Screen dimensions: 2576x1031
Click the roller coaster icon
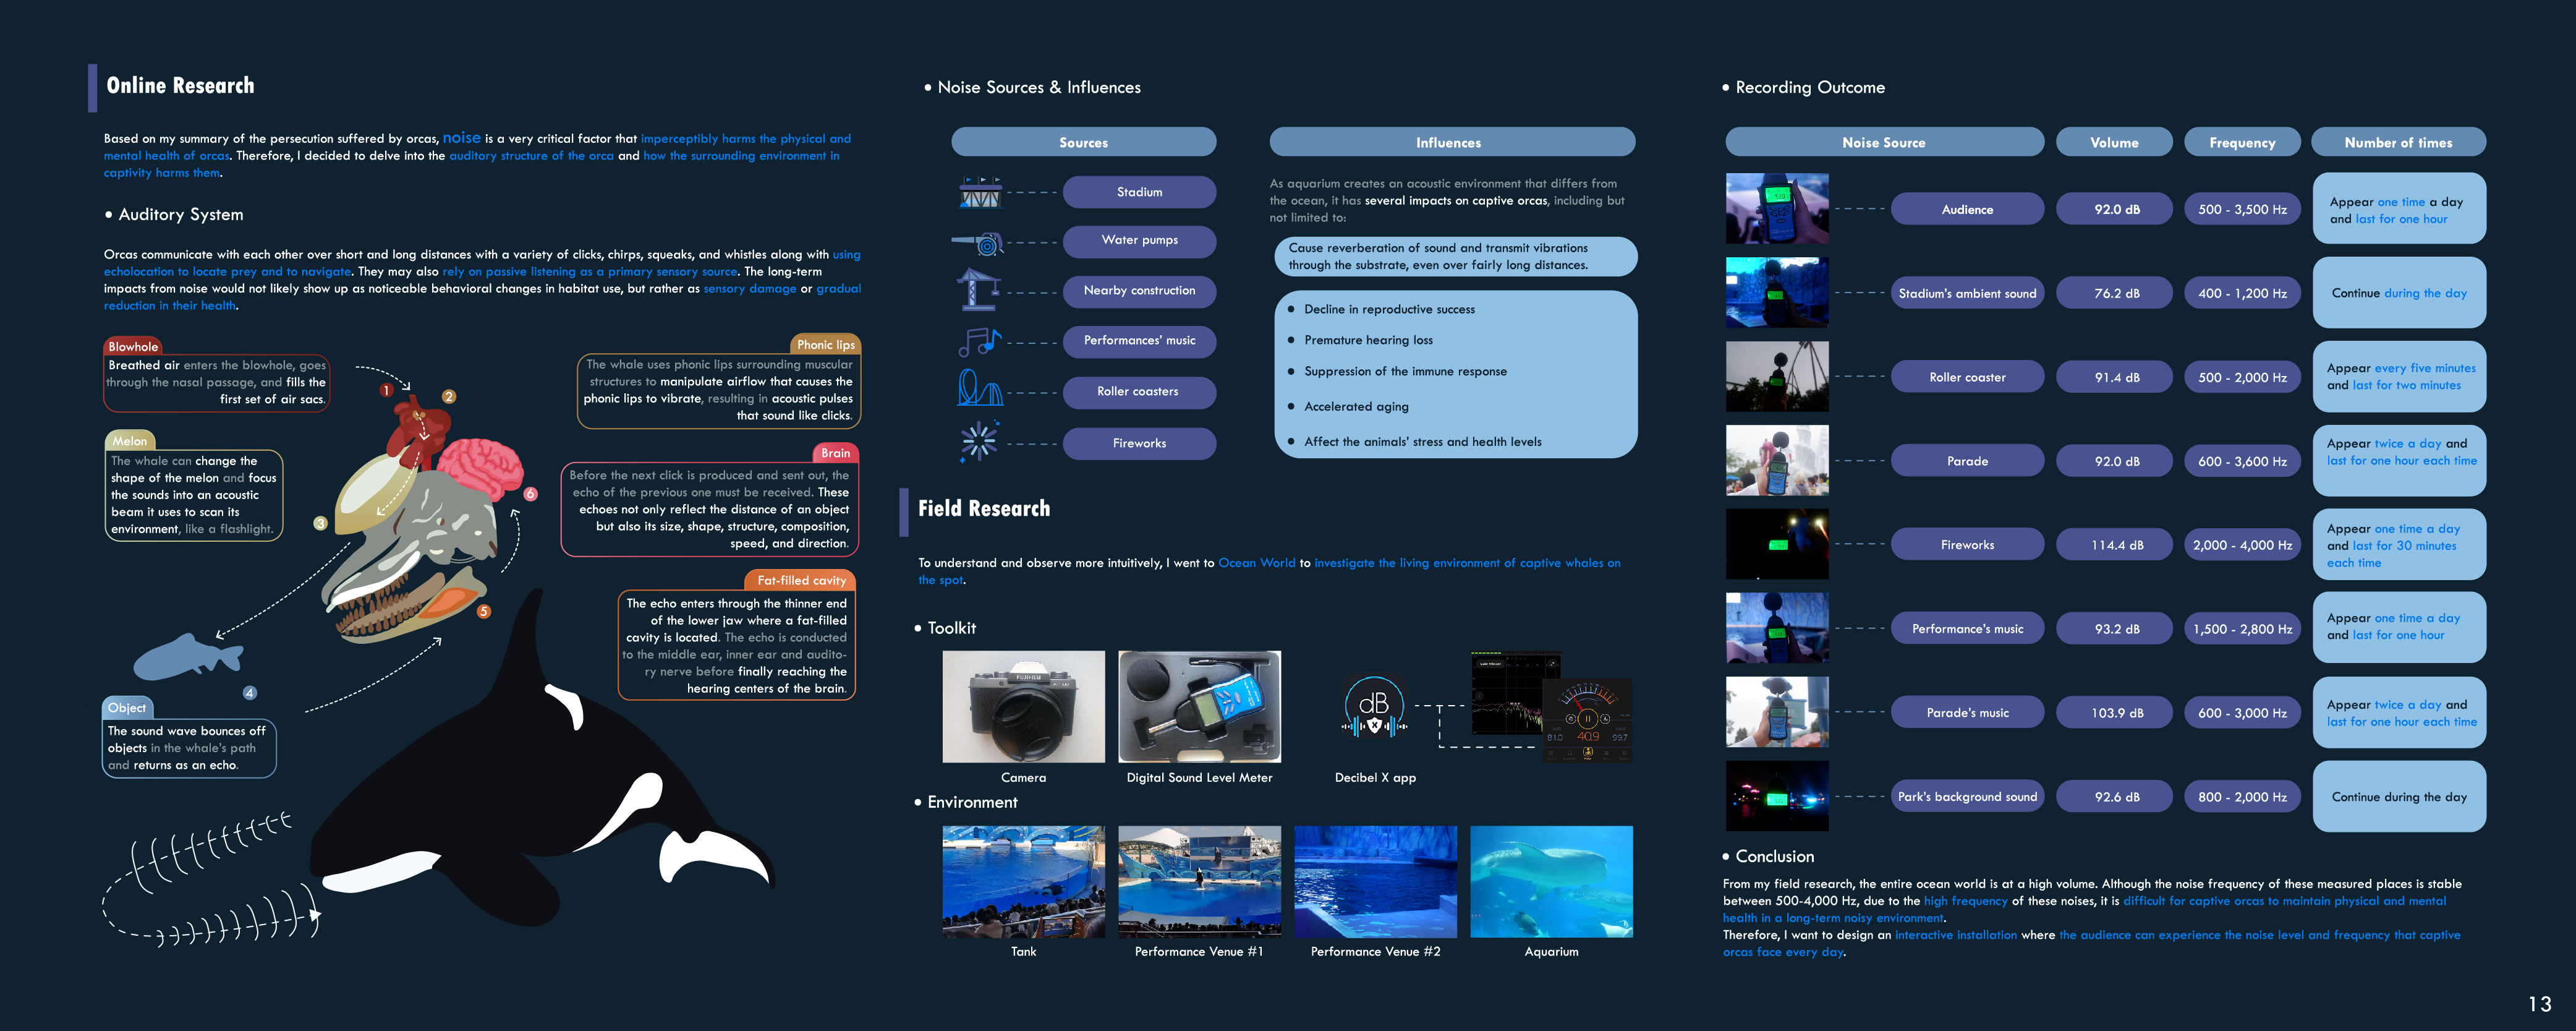pyautogui.click(x=979, y=389)
